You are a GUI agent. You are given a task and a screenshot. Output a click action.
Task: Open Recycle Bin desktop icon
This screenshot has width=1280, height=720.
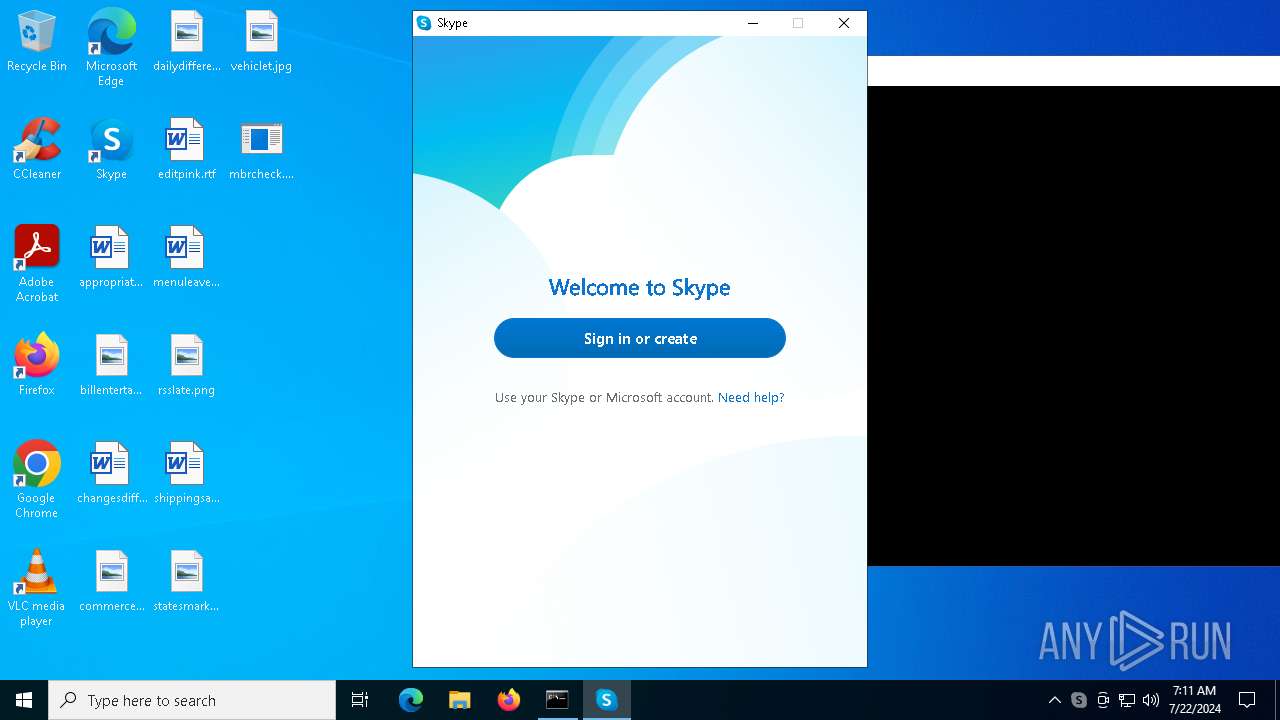(x=37, y=42)
